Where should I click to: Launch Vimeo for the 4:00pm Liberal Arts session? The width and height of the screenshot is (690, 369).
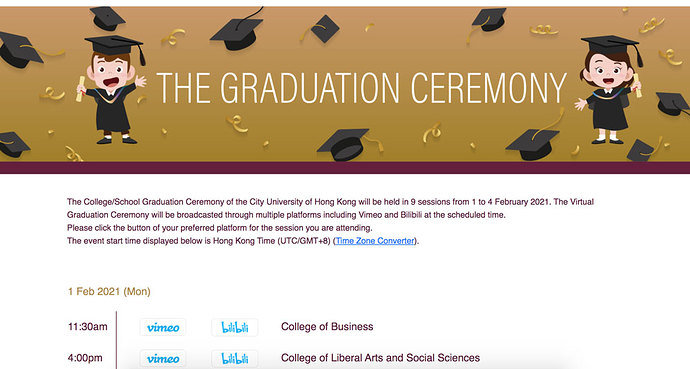click(163, 358)
